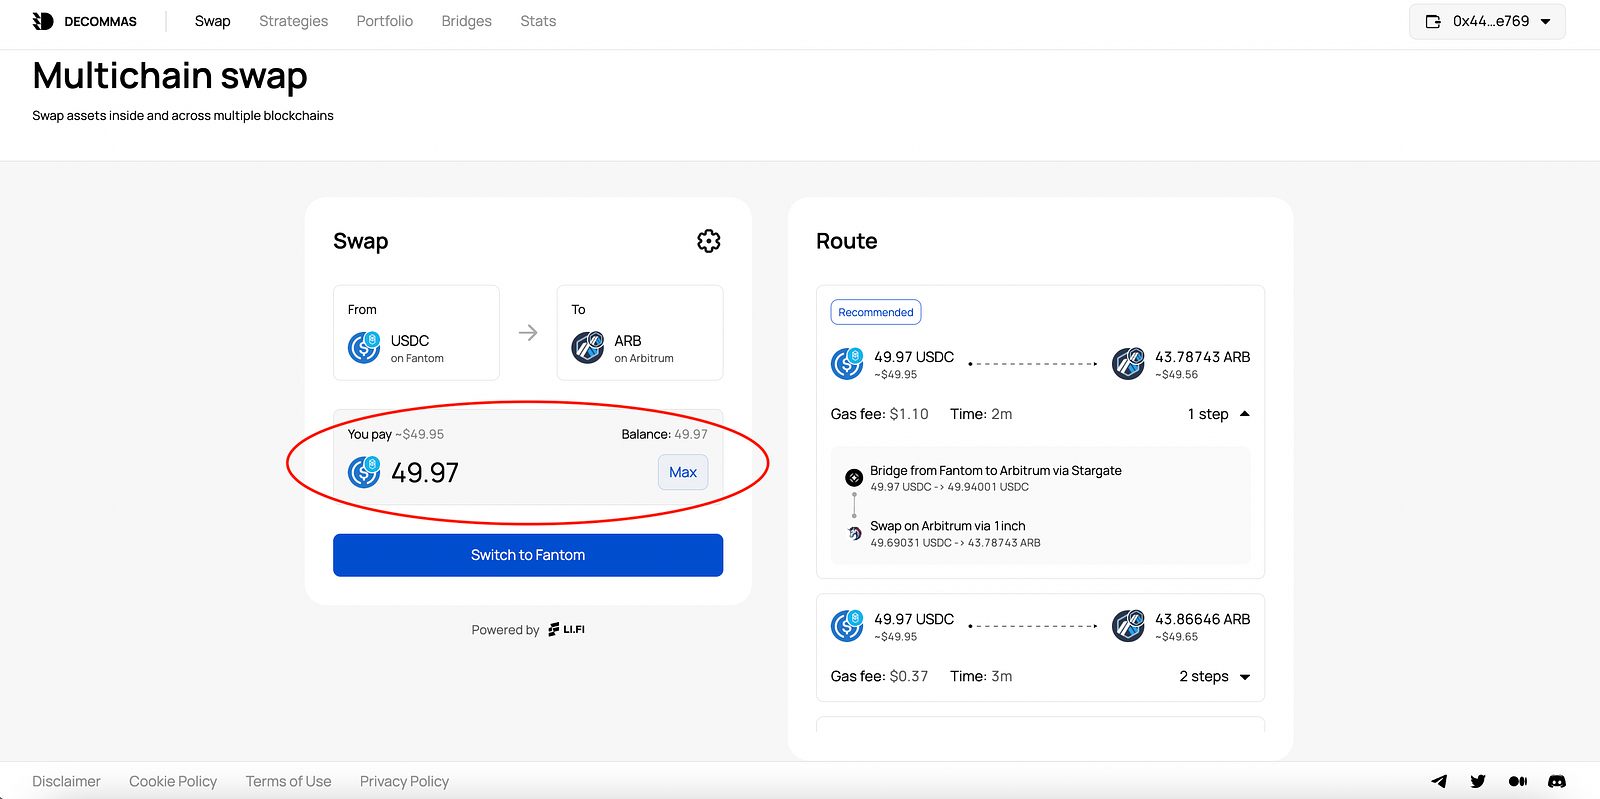1600x799 pixels.
Task: Open the To ARB token selector
Action: coord(640,333)
